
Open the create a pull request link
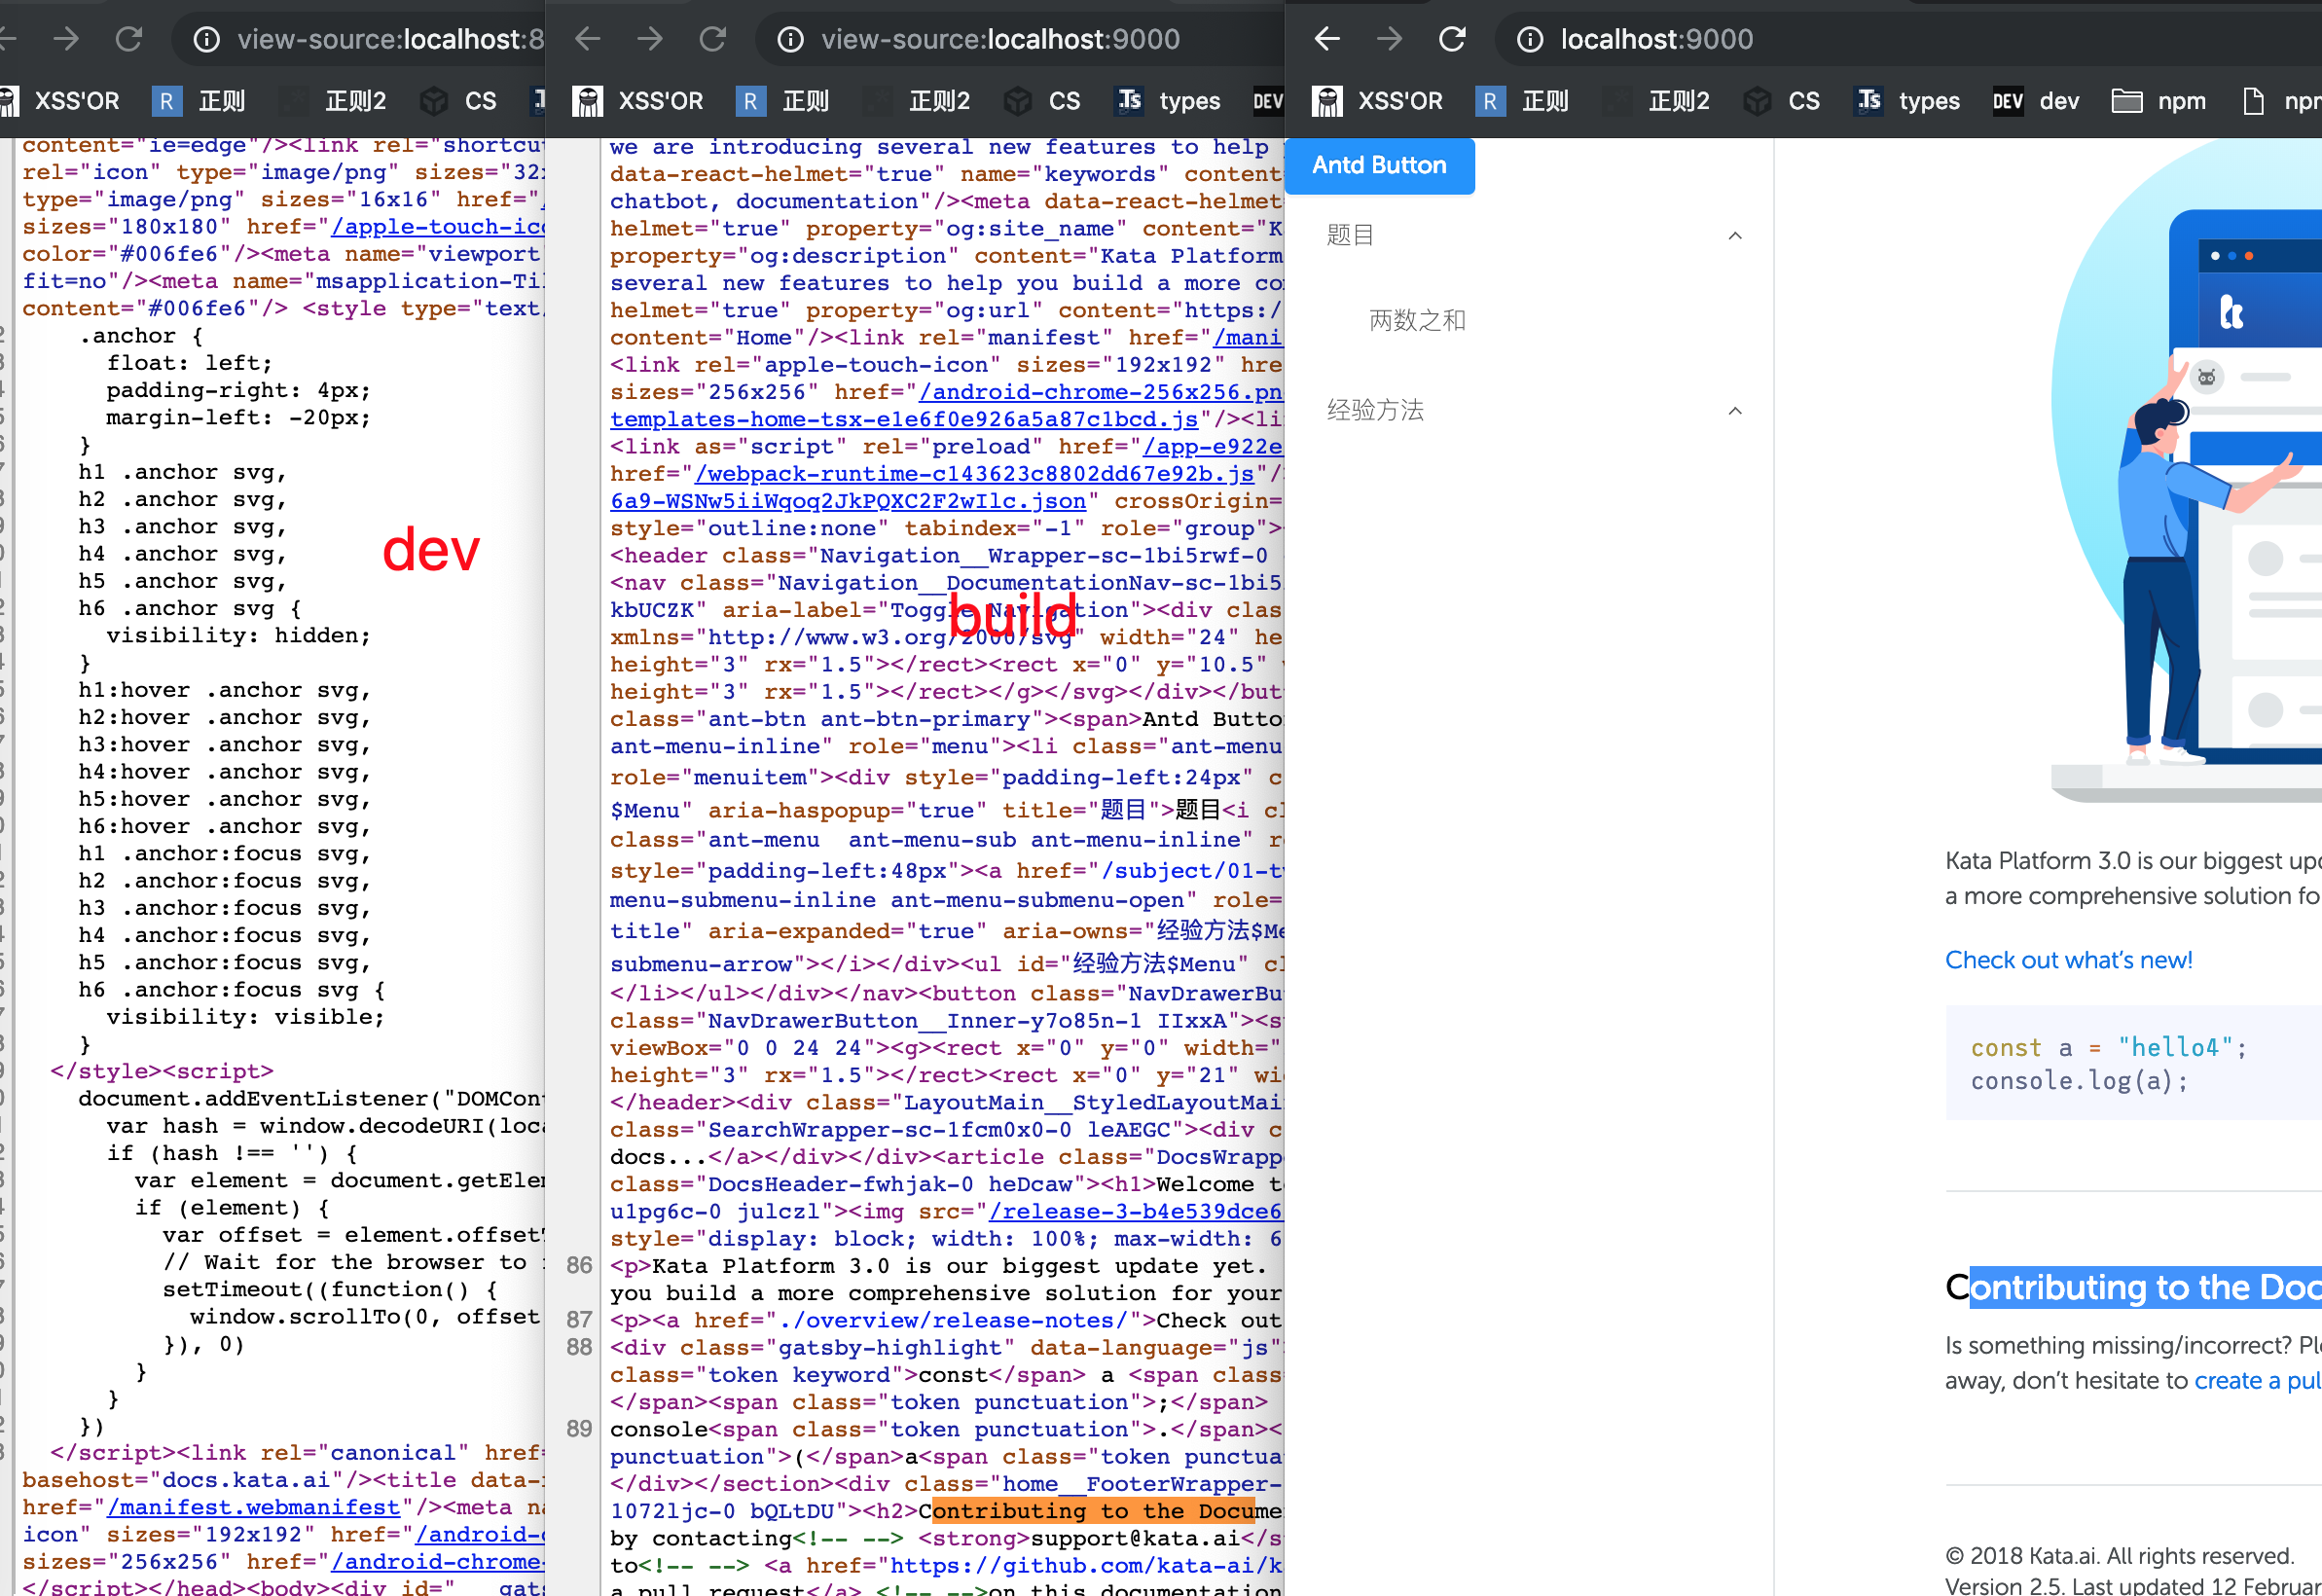2257,1381
